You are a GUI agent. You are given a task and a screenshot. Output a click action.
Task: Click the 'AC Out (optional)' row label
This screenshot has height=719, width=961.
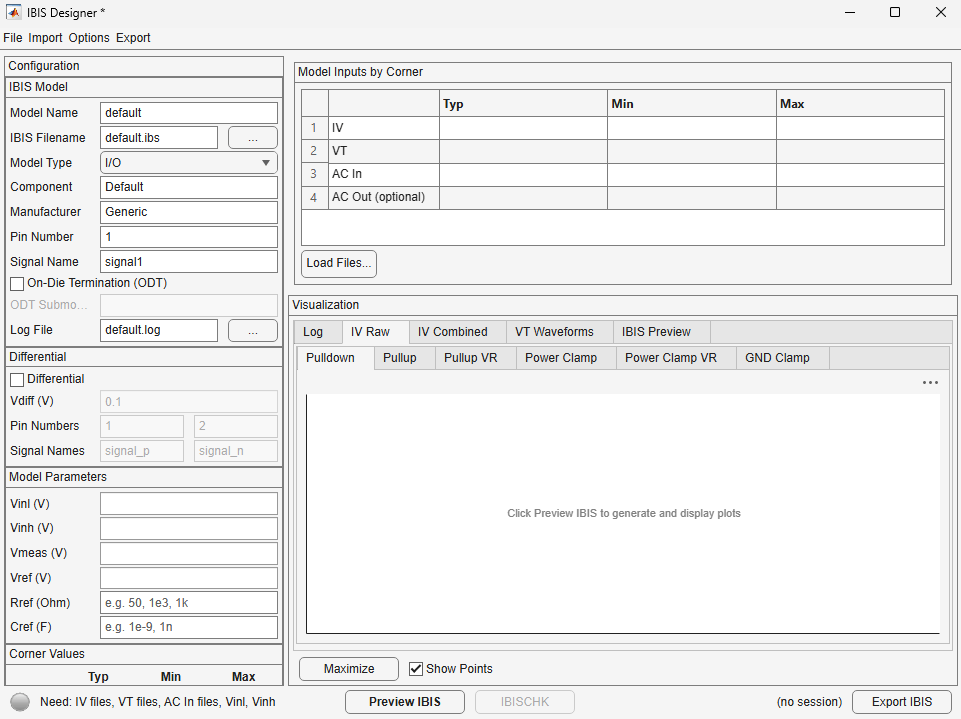[x=378, y=197]
